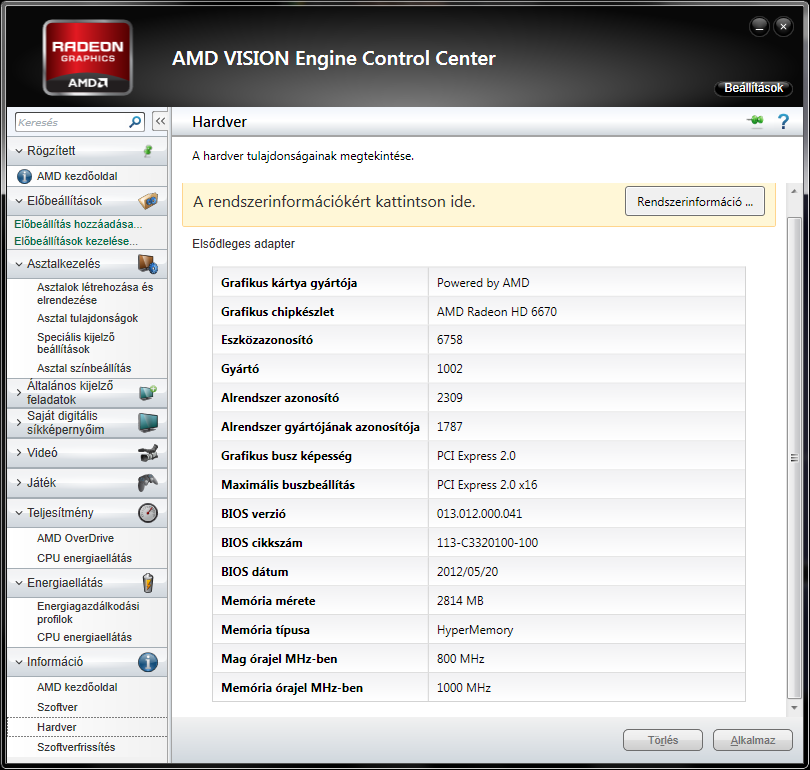Select the Memória mérete value 2814 MB
This screenshot has height=770, width=810.
point(460,601)
